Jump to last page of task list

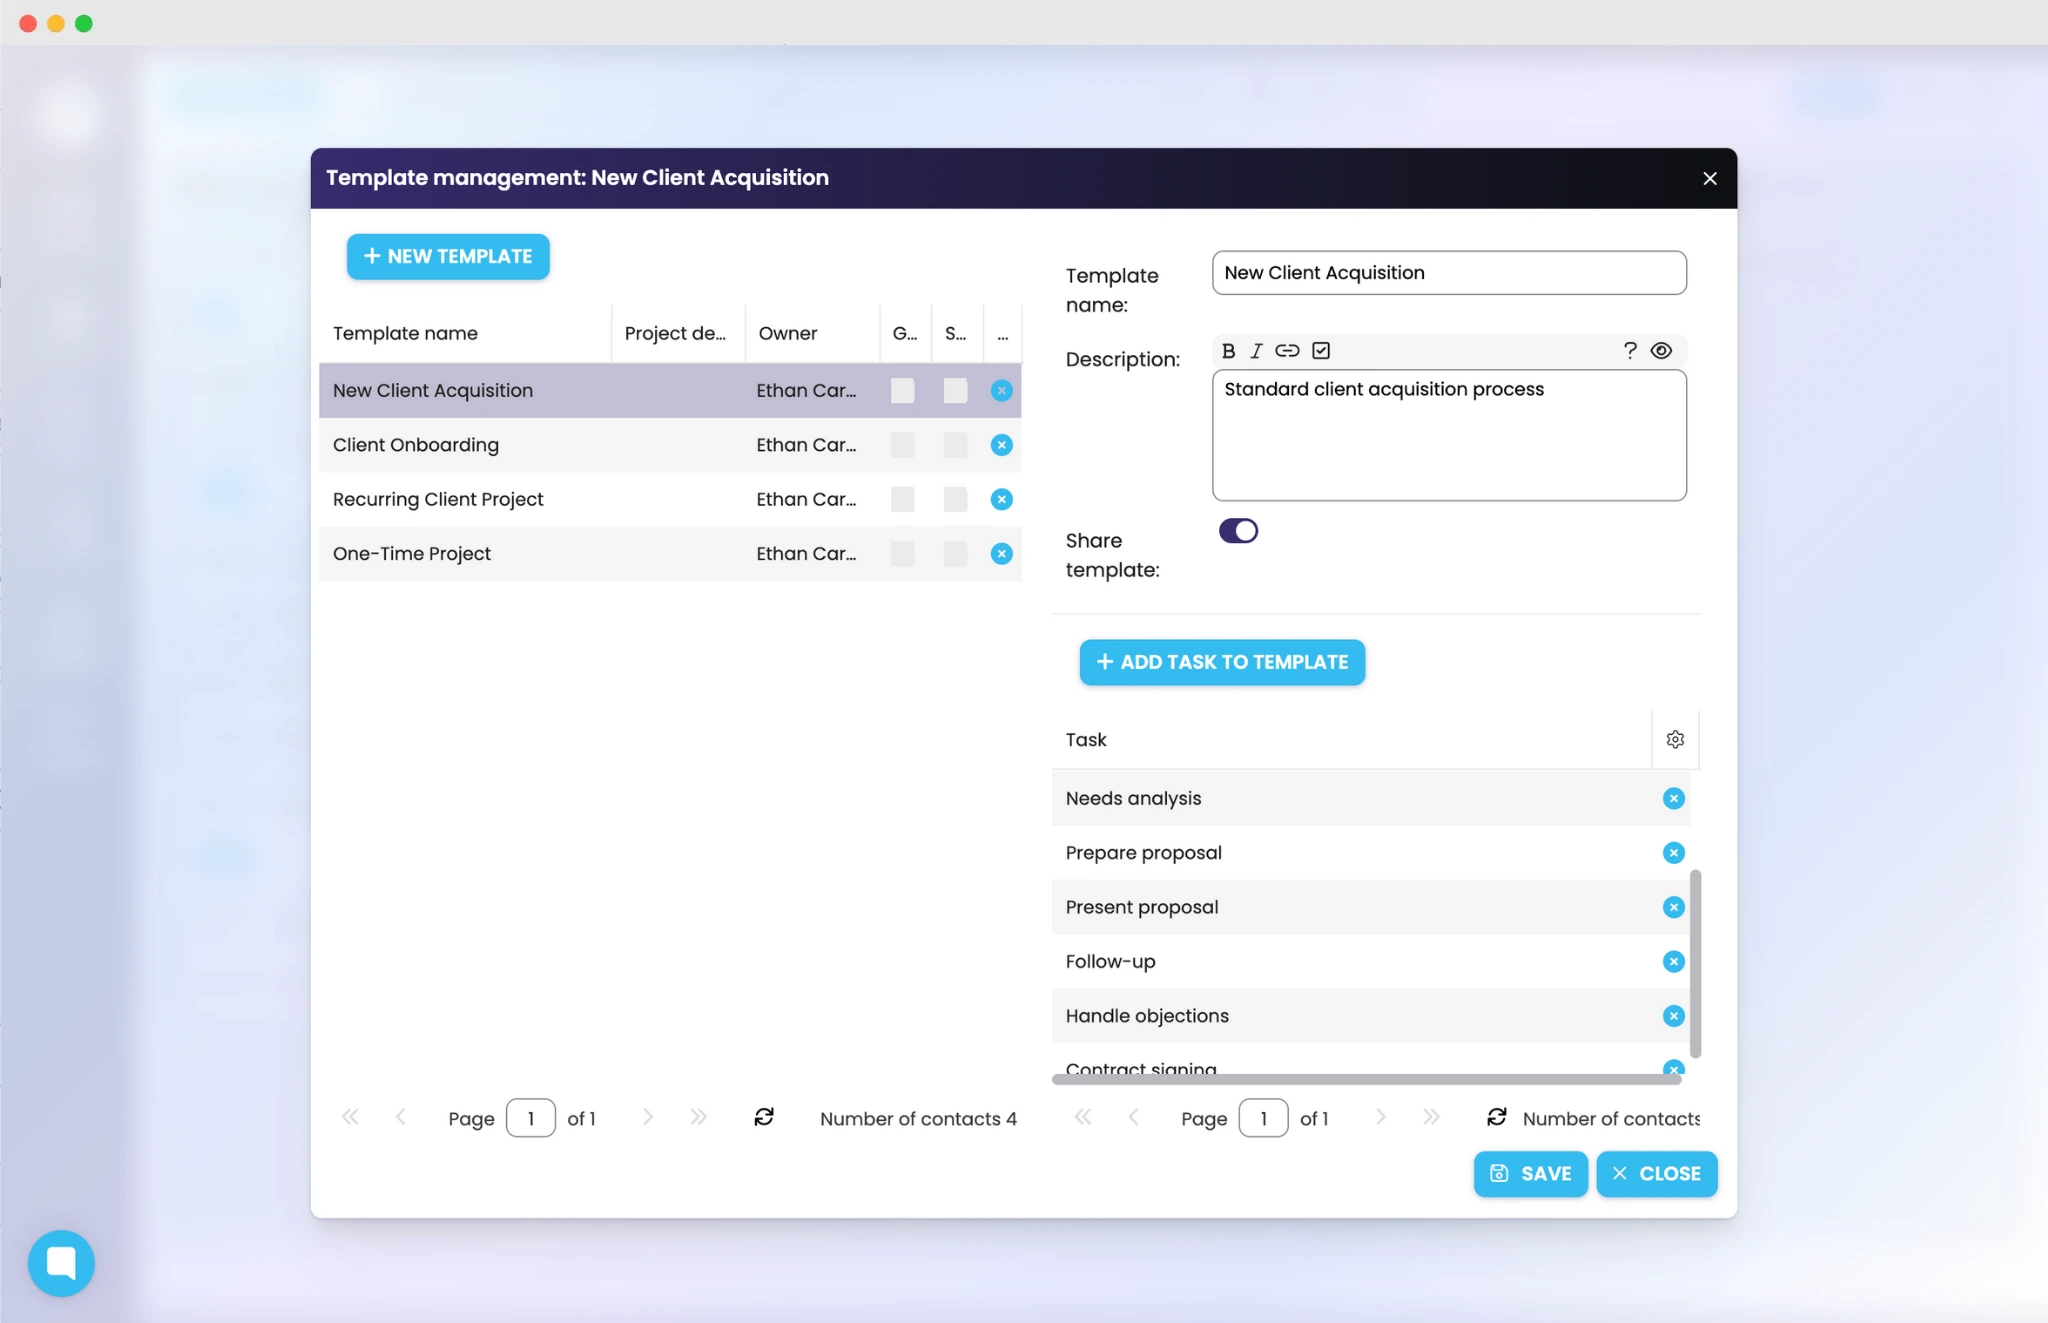(1431, 1117)
